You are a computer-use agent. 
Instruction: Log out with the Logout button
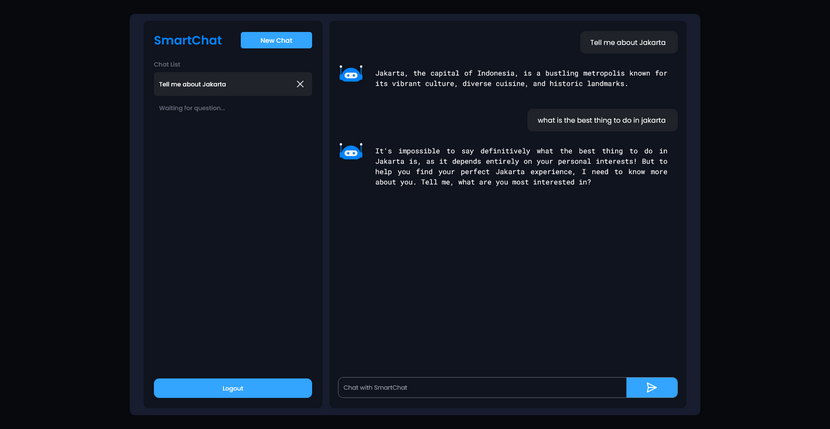tap(233, 388)
